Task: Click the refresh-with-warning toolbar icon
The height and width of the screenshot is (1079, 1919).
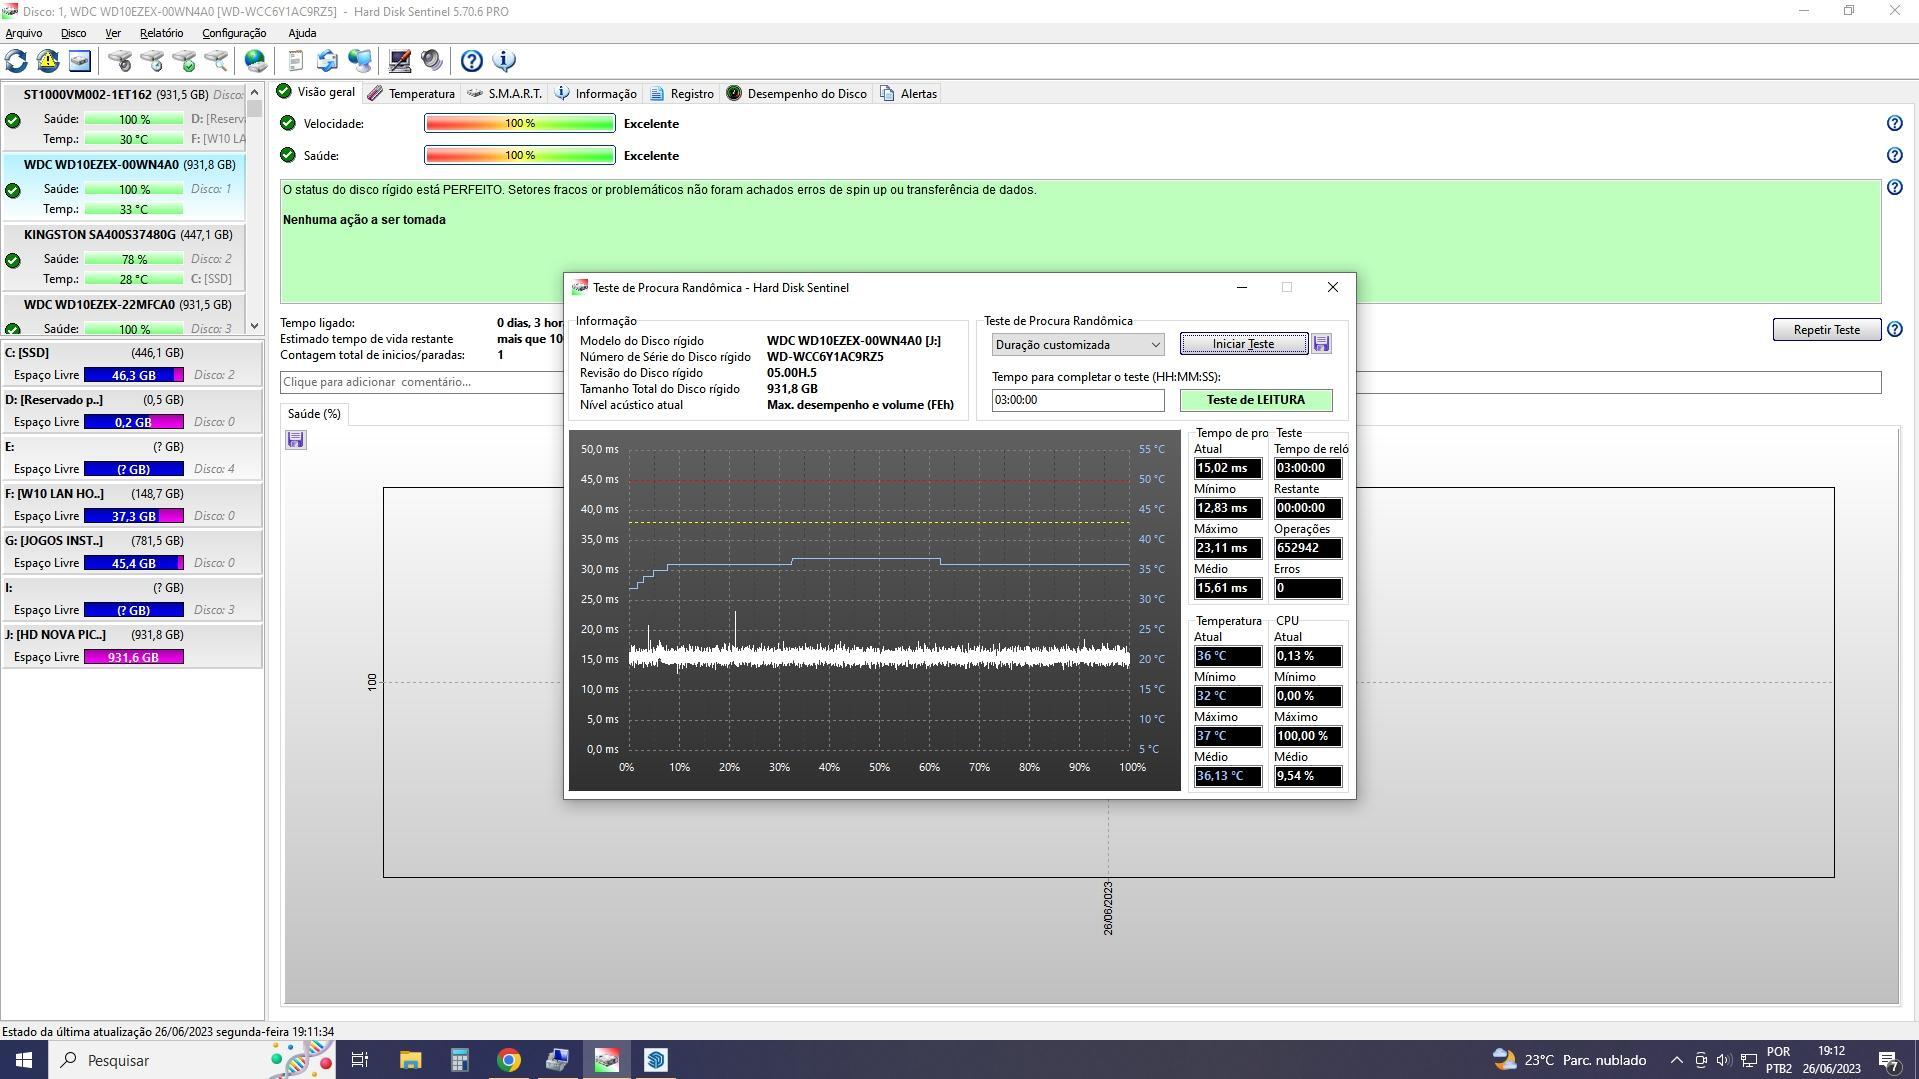Action: coord(47,61)
